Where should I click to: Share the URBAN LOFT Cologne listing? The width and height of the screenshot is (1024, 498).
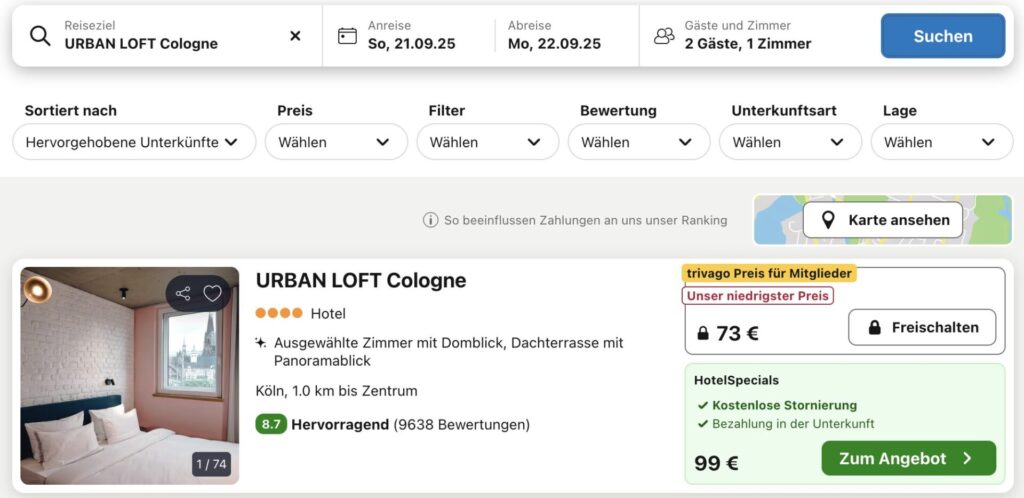click(x=184, y=294)
